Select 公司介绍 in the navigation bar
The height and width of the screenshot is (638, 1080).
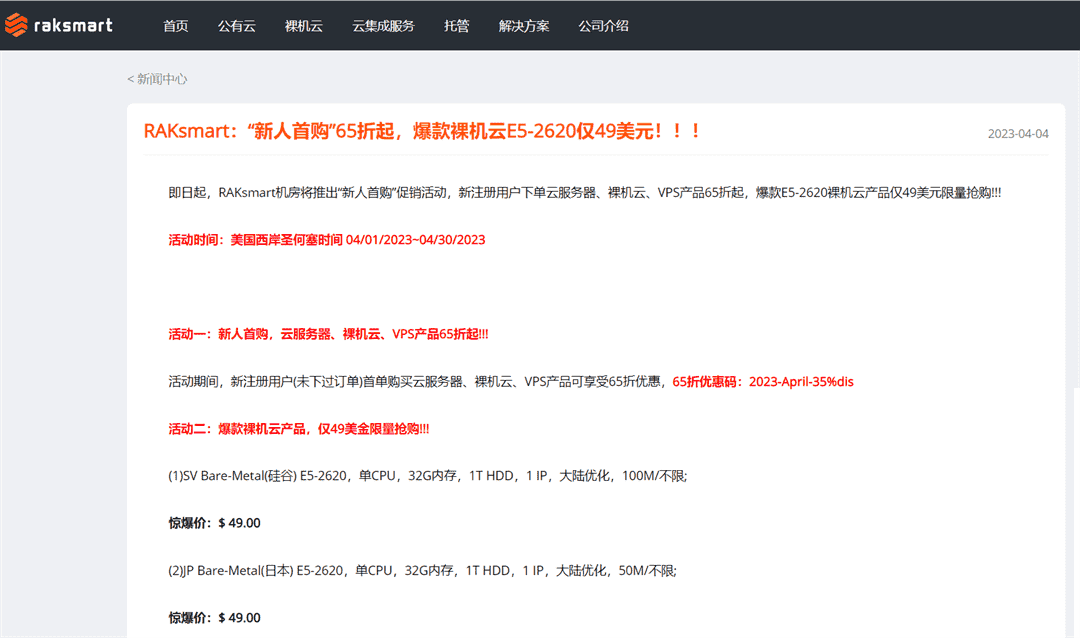[x=603, y=26]
